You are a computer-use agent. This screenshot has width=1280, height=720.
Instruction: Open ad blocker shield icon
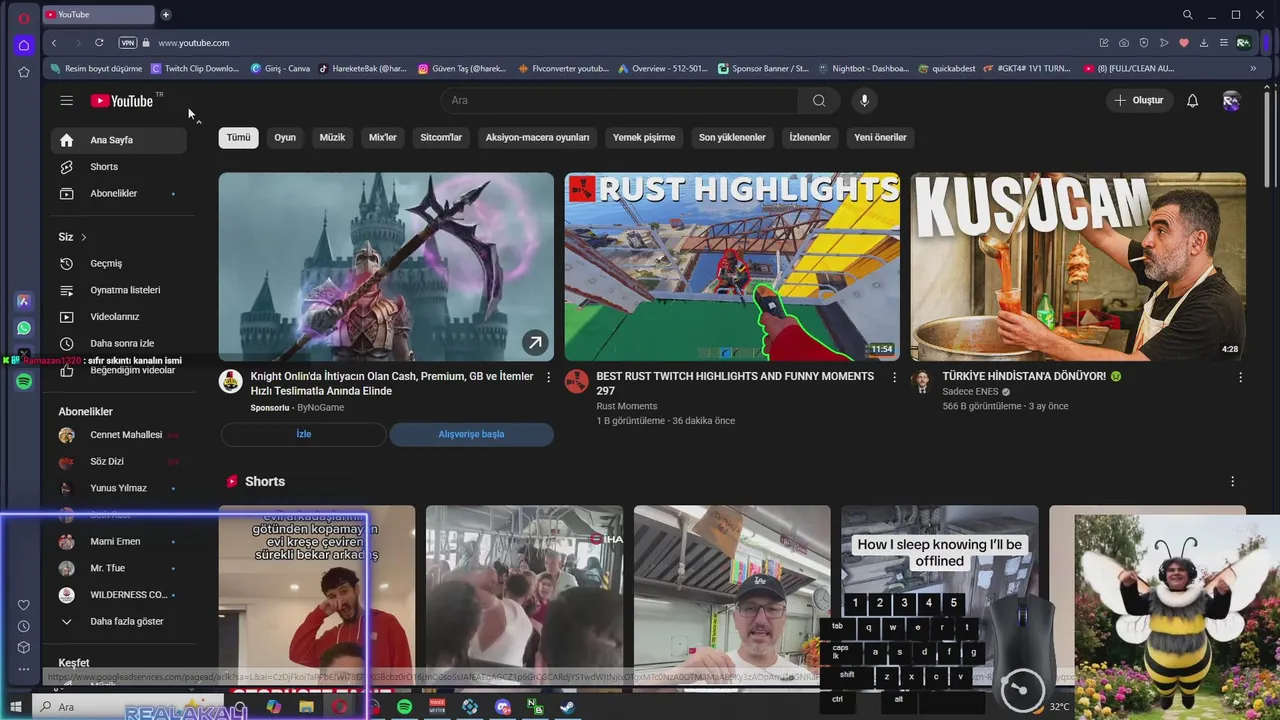(1144, 43)
